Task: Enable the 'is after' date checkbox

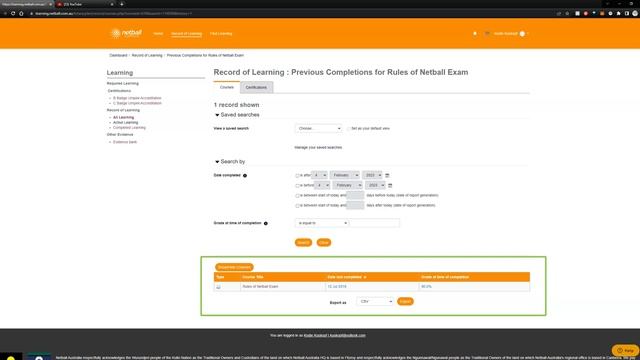Action: point(297,176)
